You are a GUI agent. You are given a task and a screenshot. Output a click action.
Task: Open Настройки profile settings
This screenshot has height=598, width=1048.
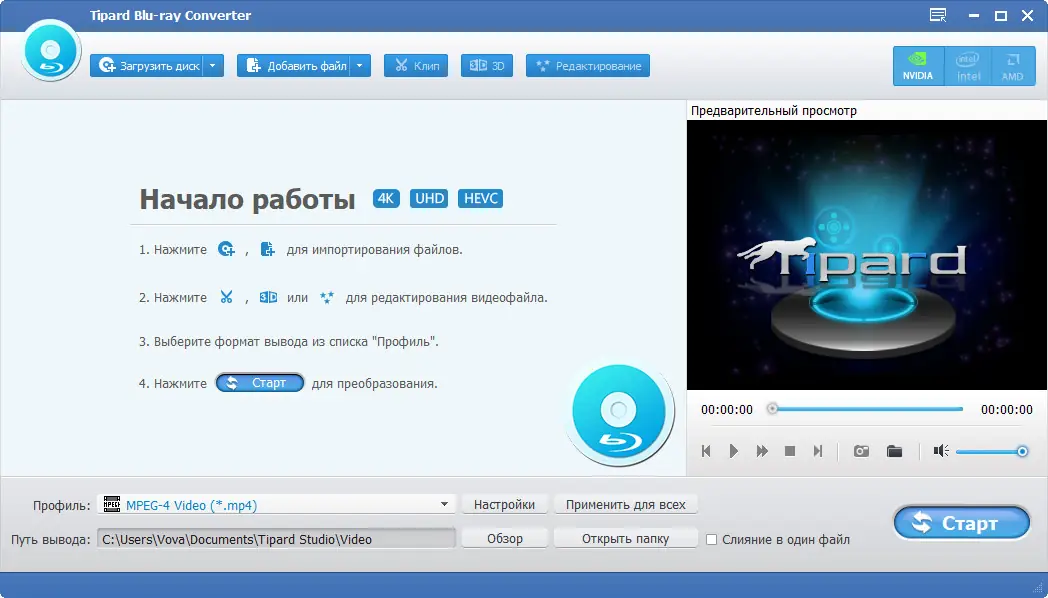point(505,504)
